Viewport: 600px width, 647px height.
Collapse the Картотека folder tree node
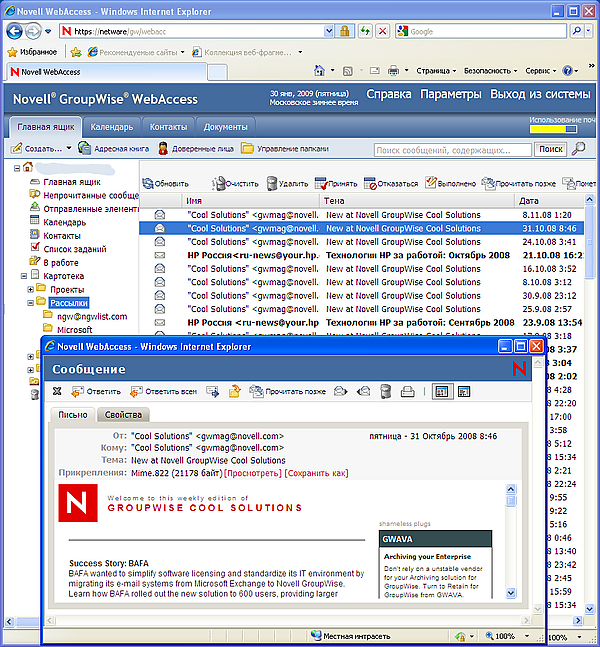(22, 275)
